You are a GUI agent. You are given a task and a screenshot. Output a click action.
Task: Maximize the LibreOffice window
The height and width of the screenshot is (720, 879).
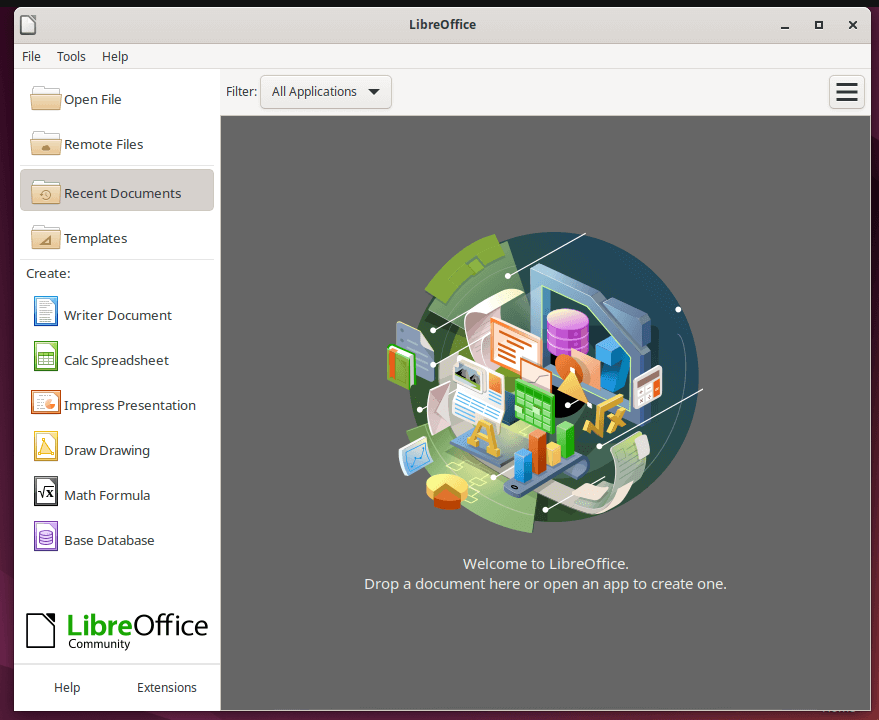pos(818,25)
